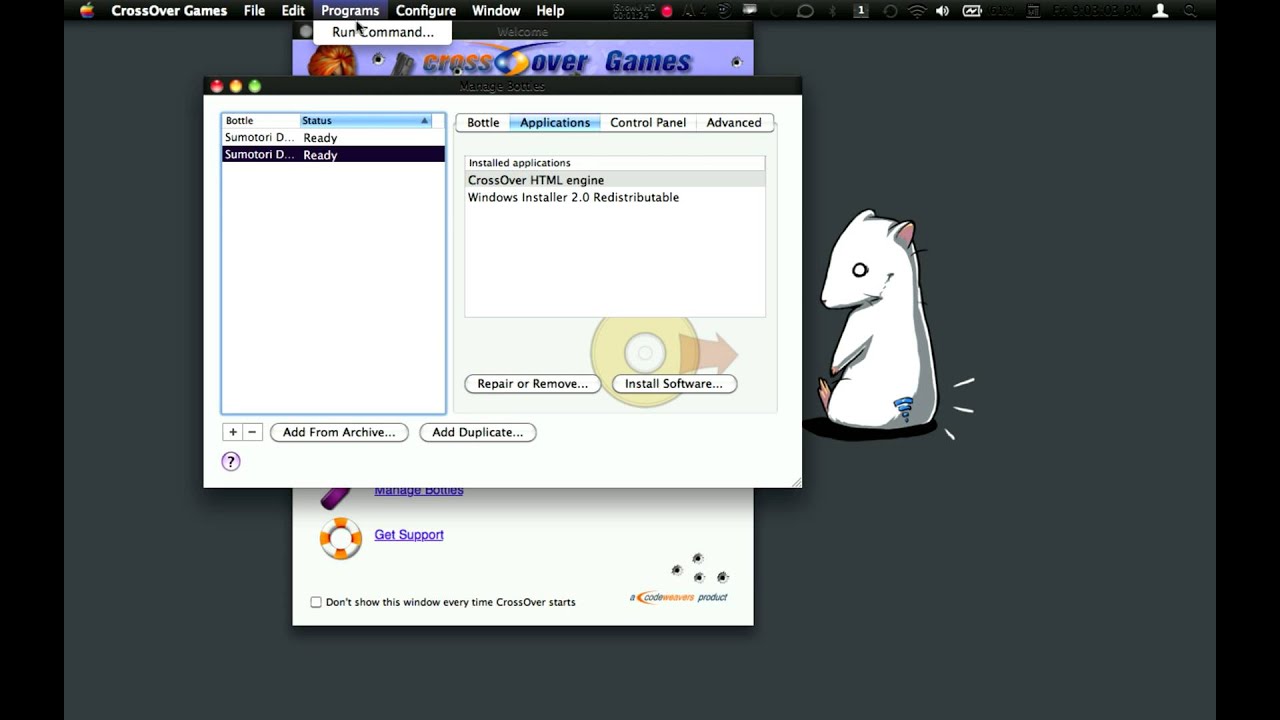Open the volume control in menu bar
1280x720 pixels.
(x=942, y=11)
